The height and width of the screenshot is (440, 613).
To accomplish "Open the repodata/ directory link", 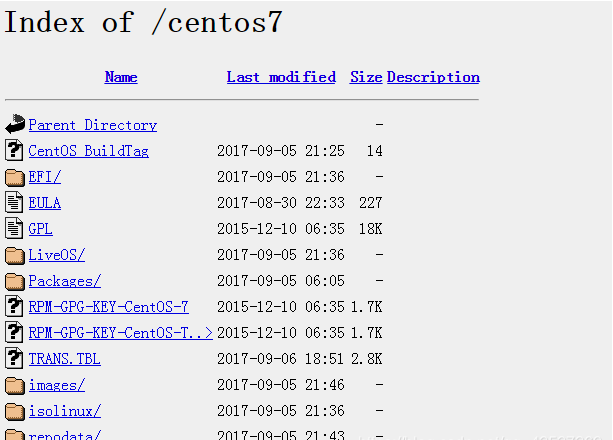I will tap(65, 435).
